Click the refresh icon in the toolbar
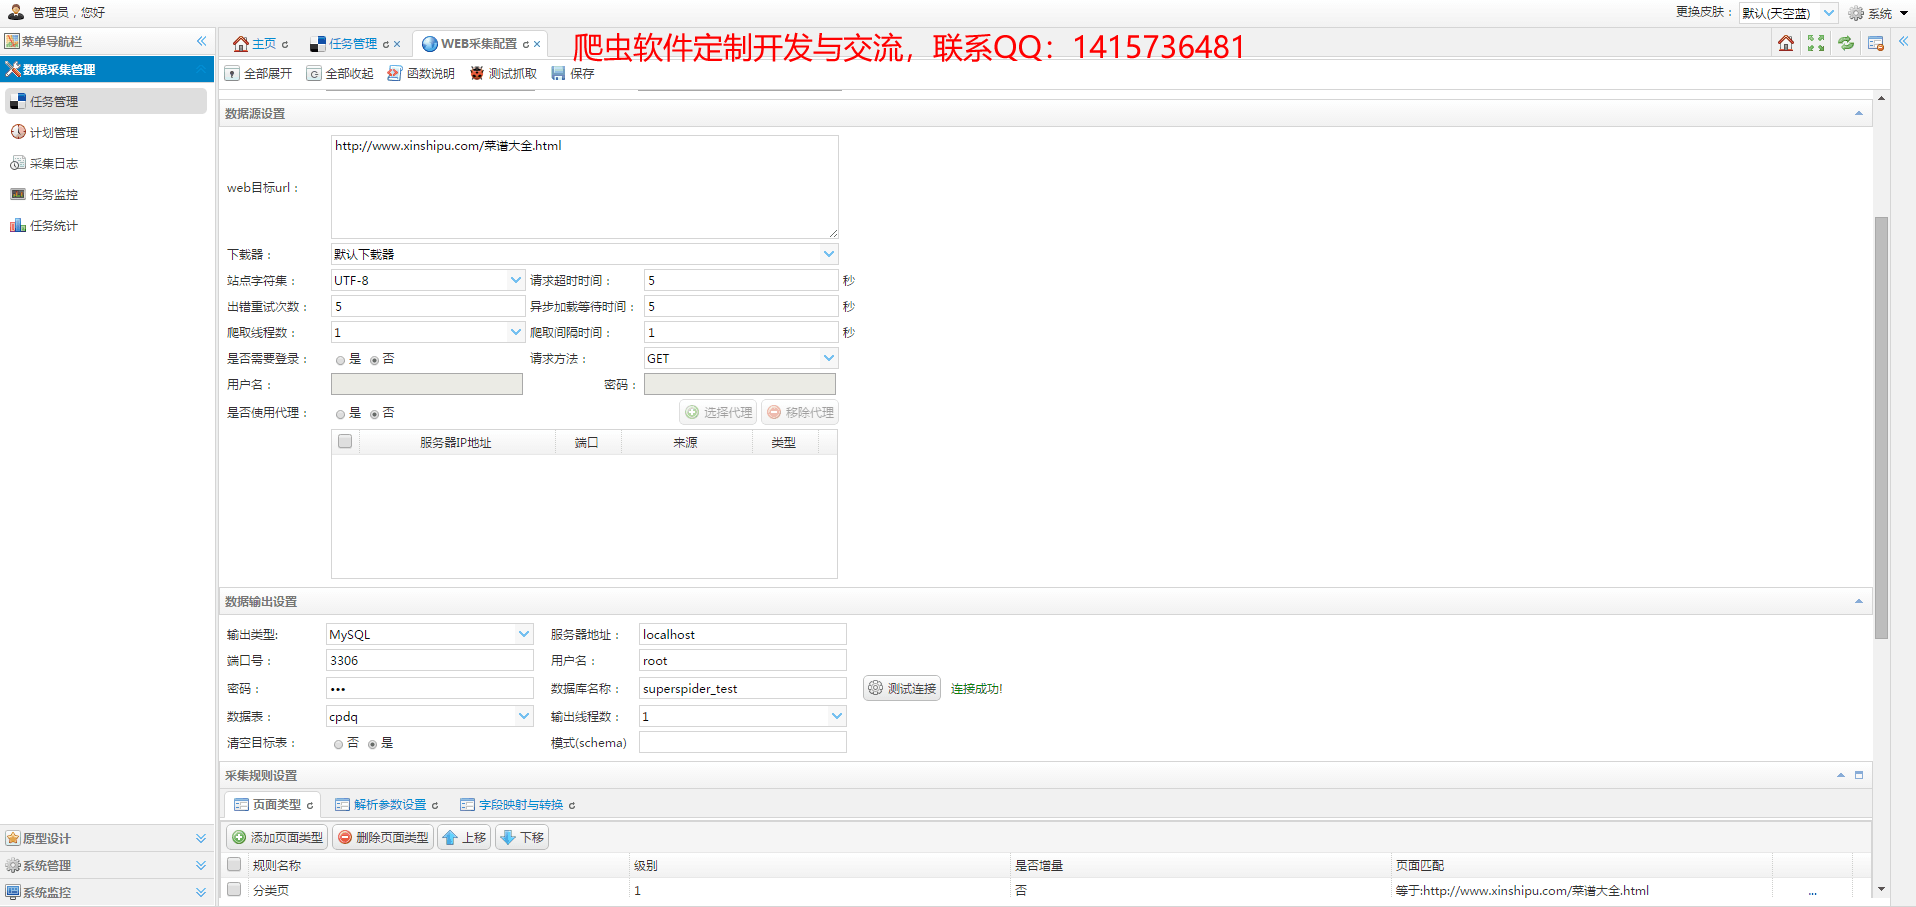This screenshot has width=1916, height=907. click(1845, 43)
